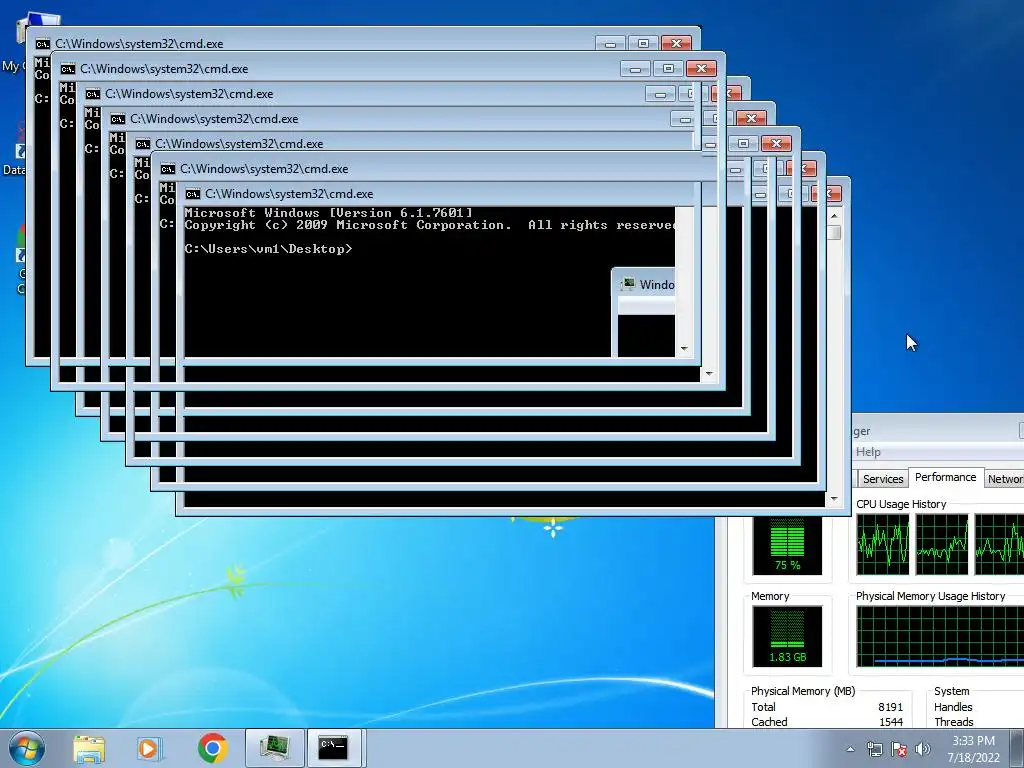1024x768 pixels.
Task: Open the Windows Start menu orb
Action: [27, 748]
